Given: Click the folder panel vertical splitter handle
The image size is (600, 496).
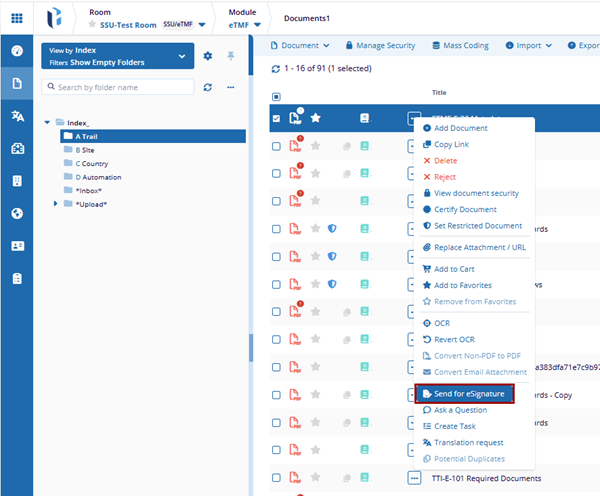Looking at the screenshot, I should click(x=250, y=346).
